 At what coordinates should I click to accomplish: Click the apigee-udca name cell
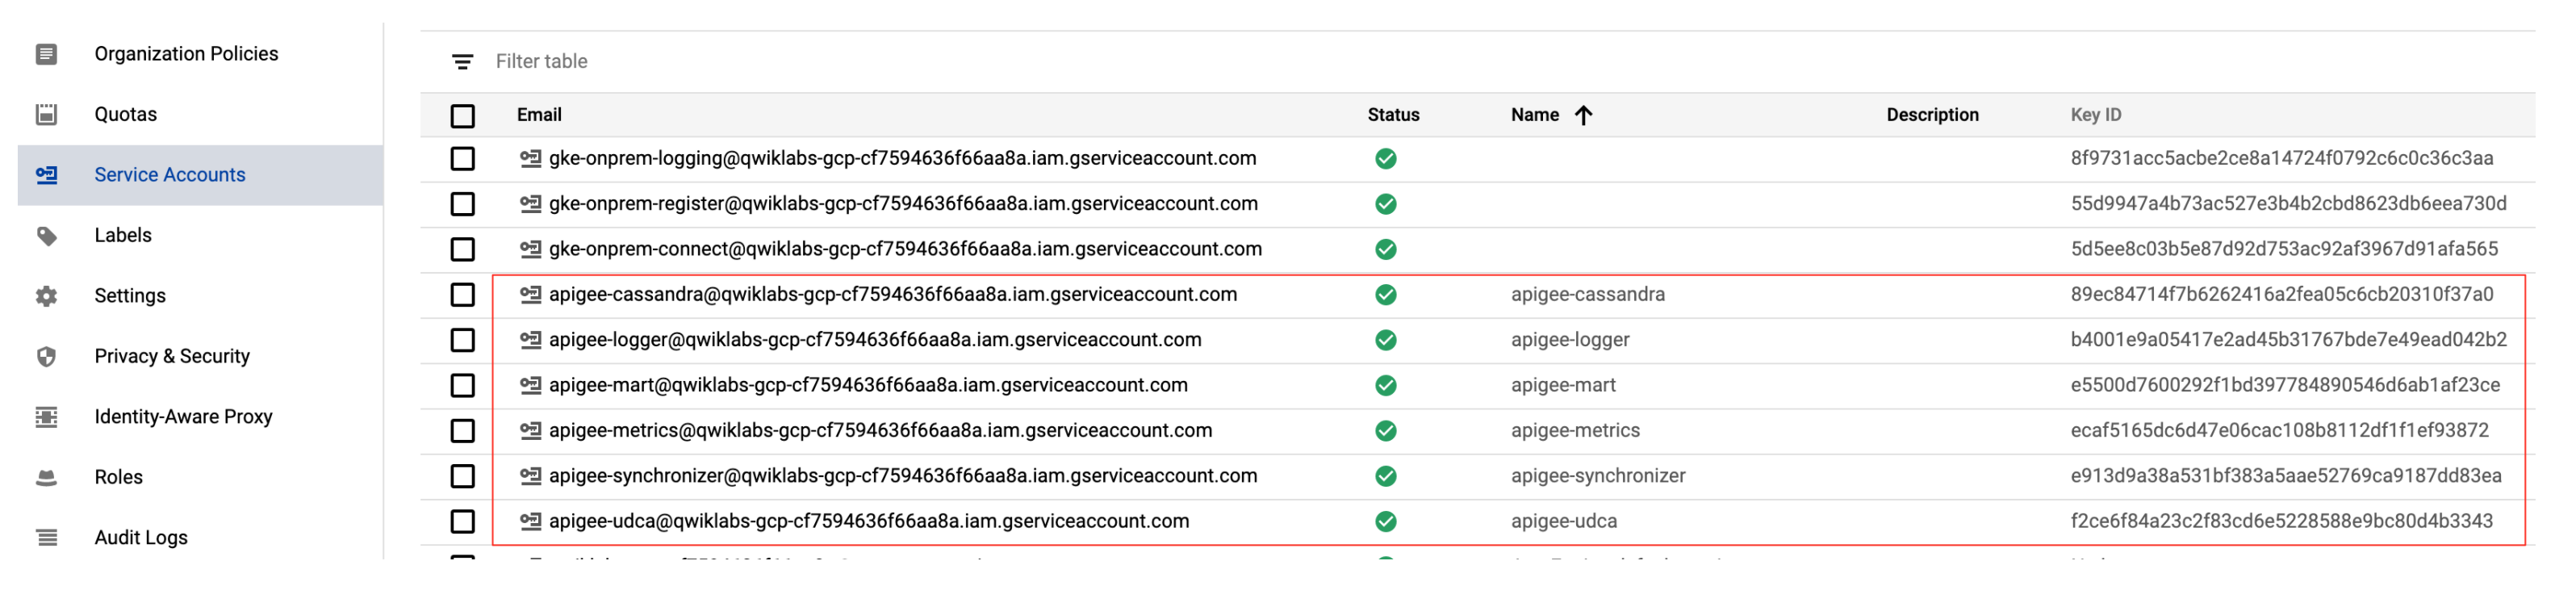pos(1564,521)
